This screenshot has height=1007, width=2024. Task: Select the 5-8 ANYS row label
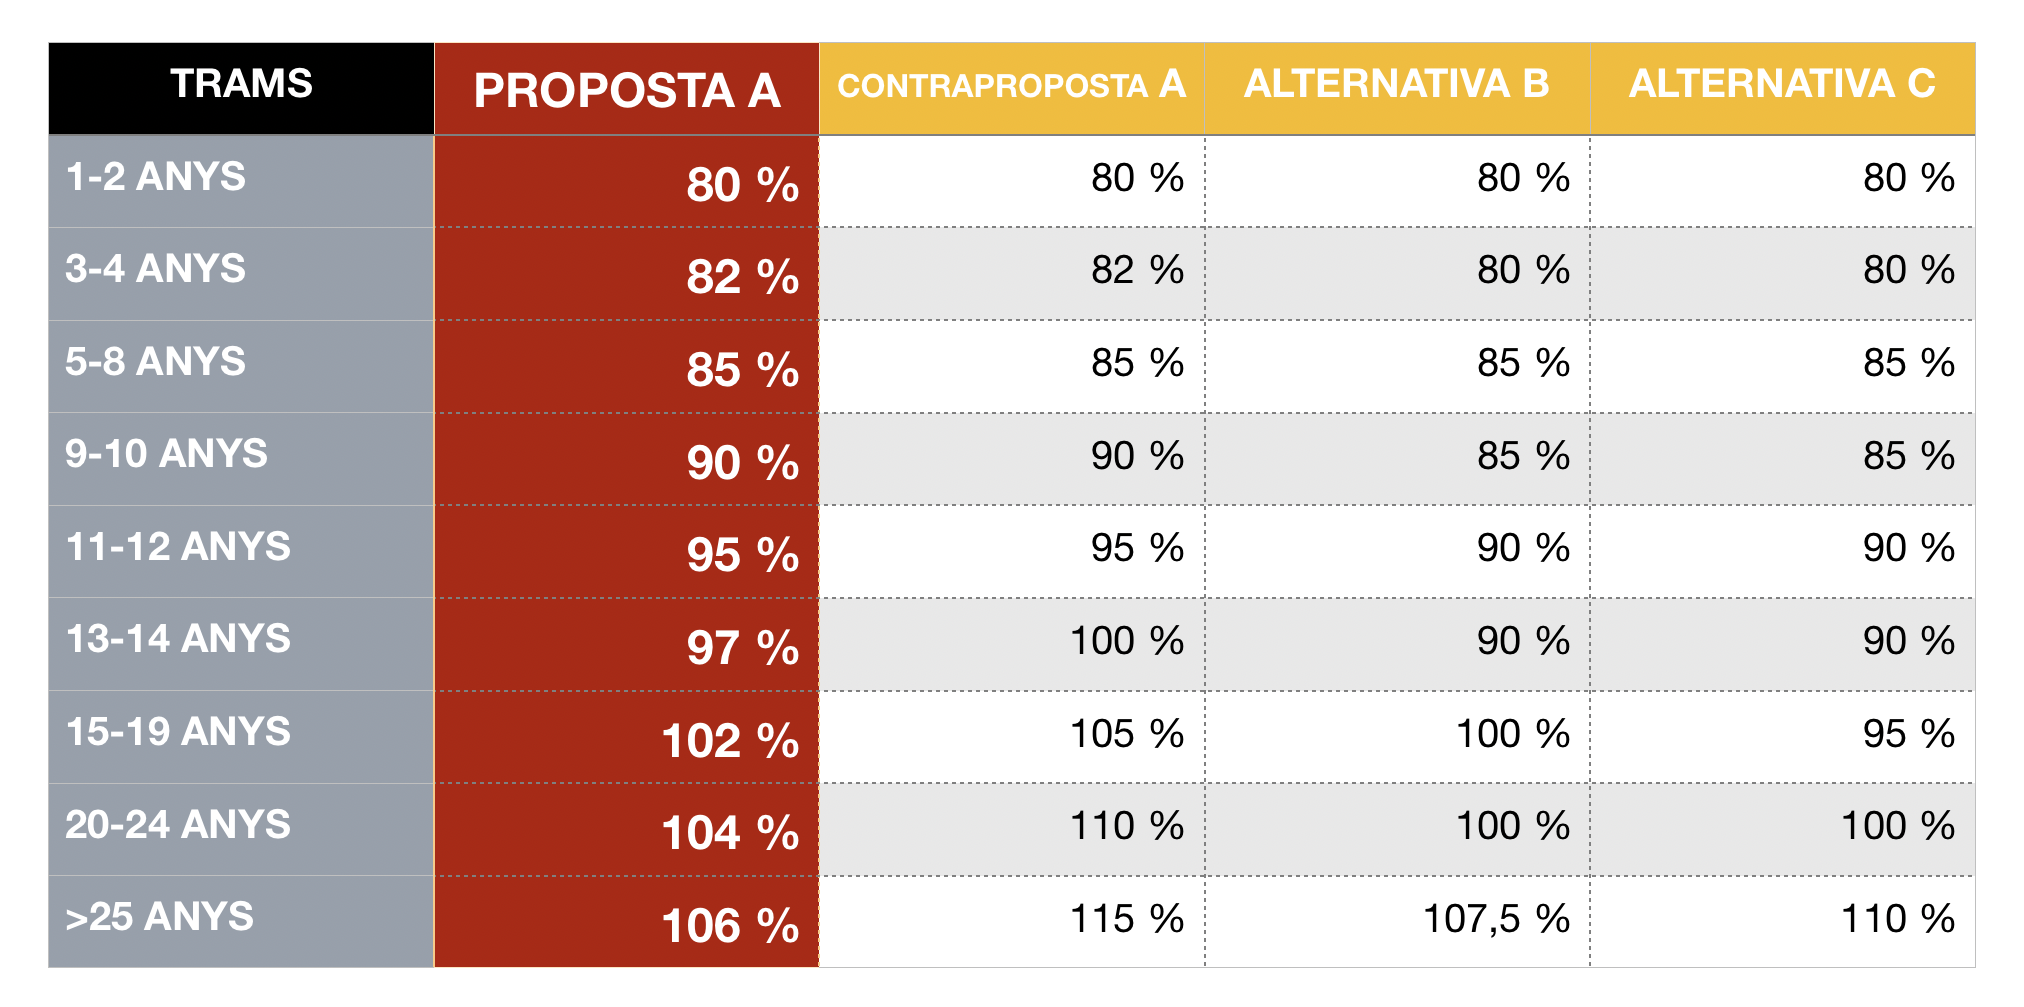point(156,362)
